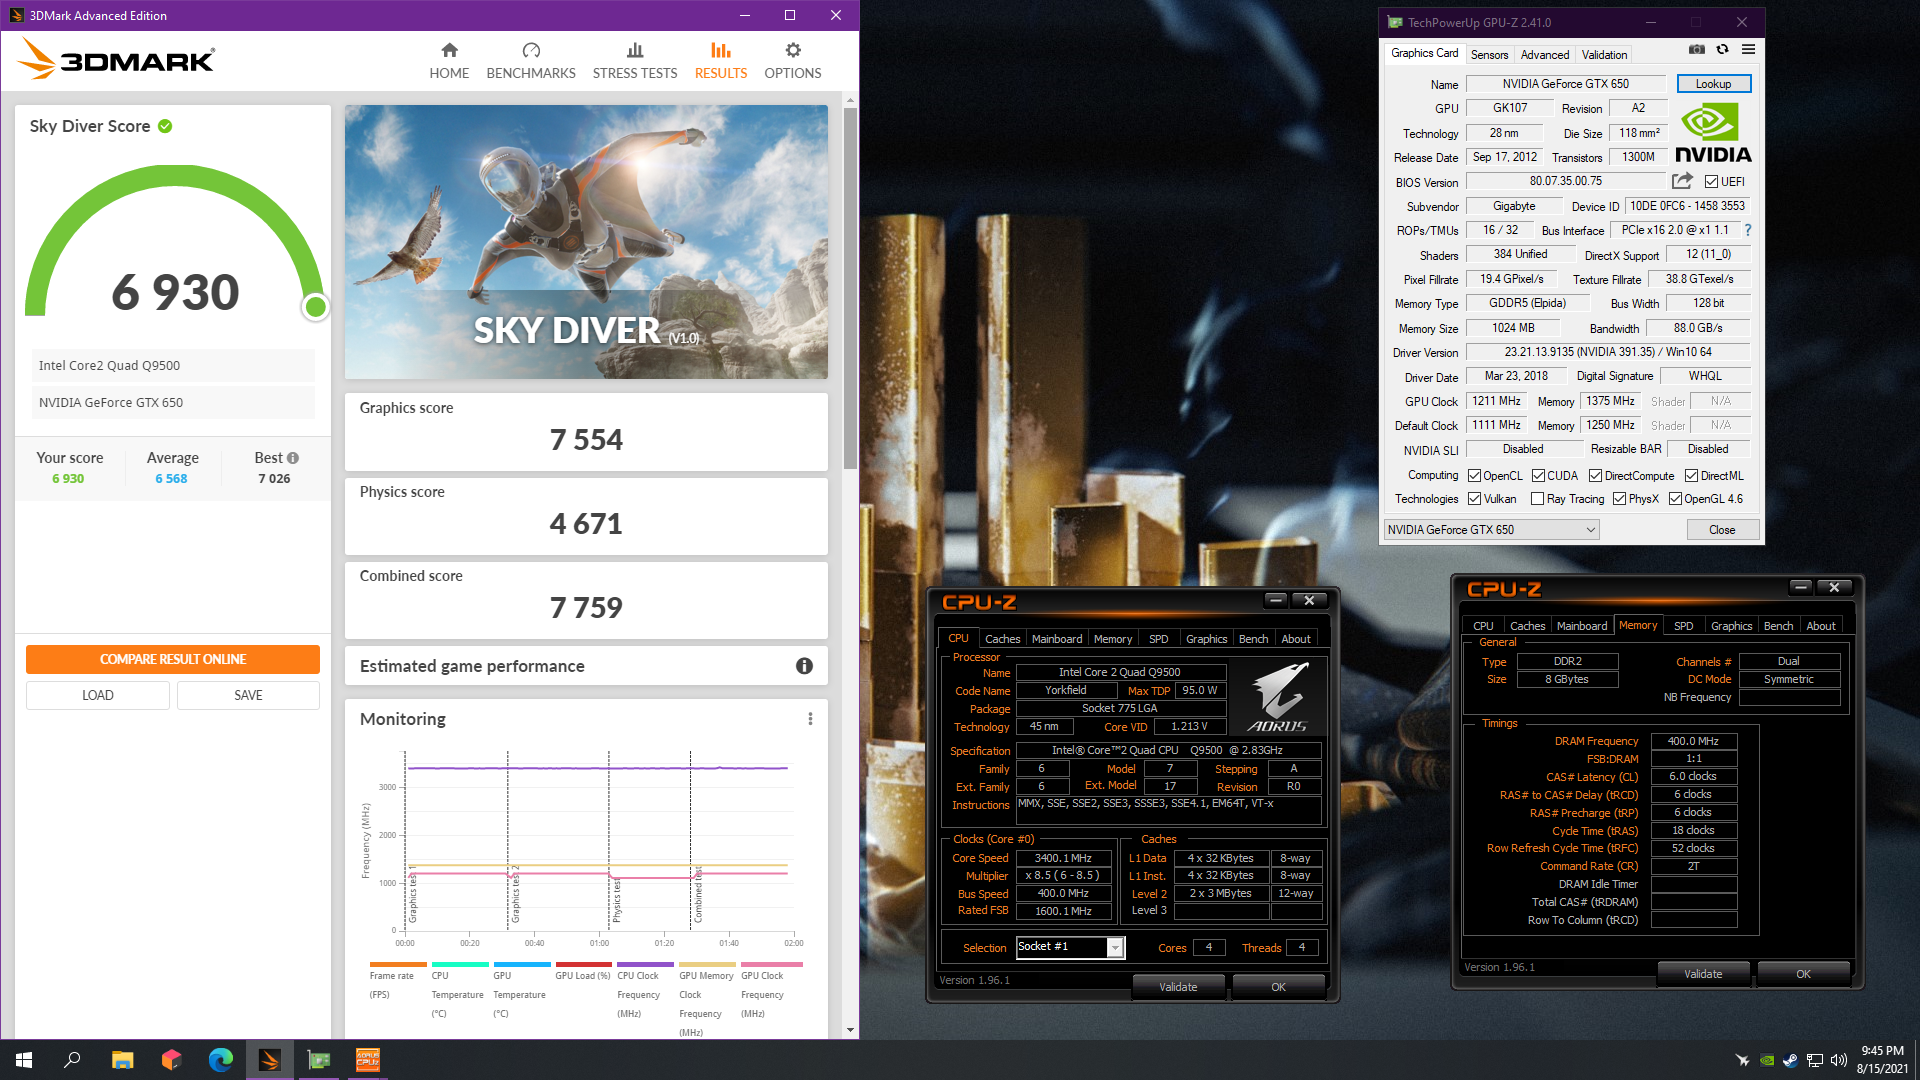
Task: Click the scrollbar down arrow in 3DMark
Action: [851, 1030]
